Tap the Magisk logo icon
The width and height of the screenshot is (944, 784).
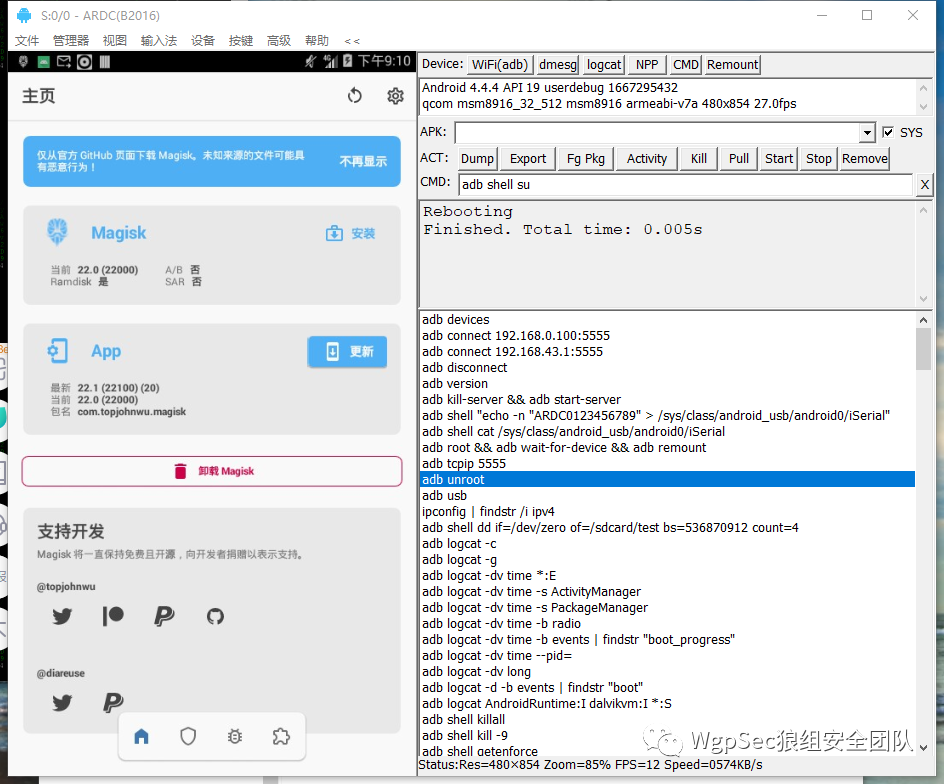(58, 232)
